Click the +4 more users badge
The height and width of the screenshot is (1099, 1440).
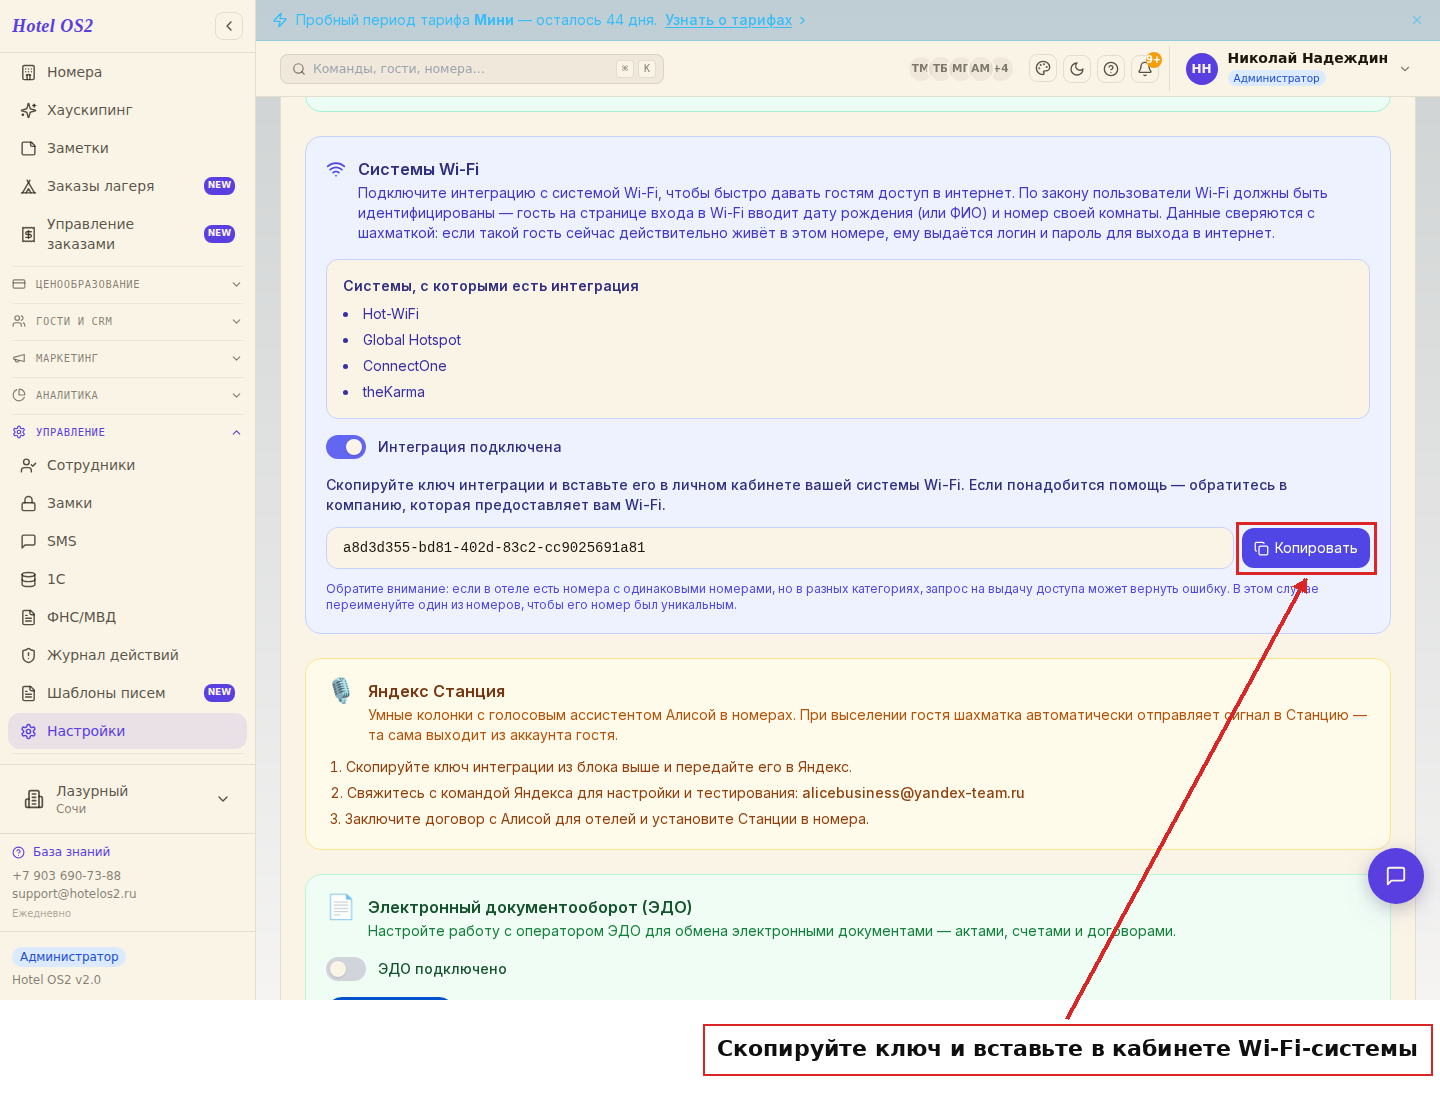pos(1001,69)
